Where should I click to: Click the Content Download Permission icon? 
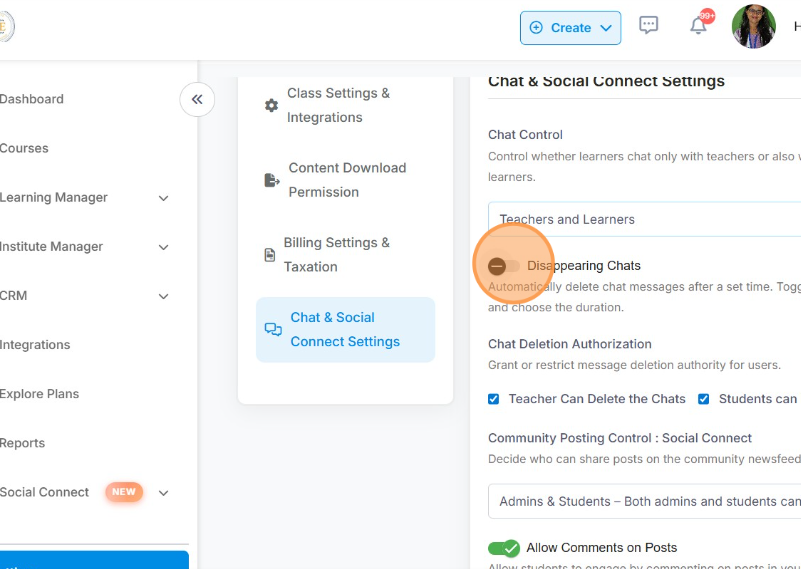(271, 180)
